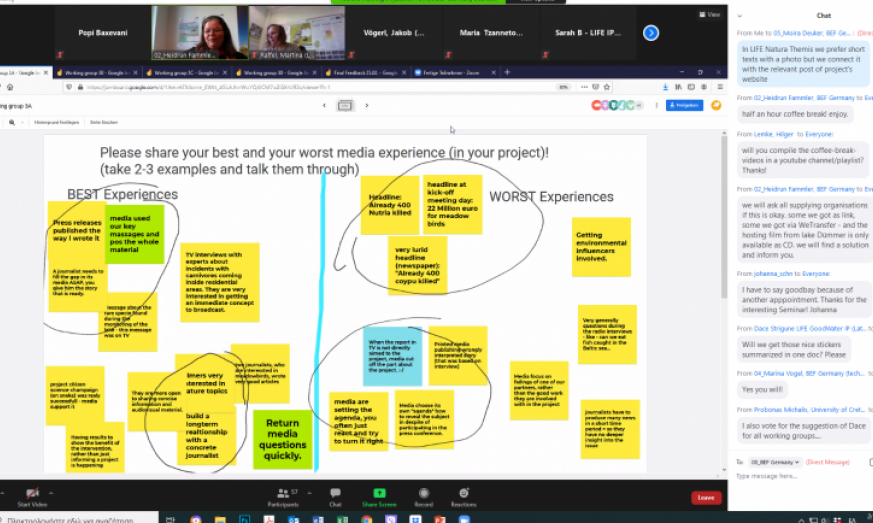This screenshot has height=523, width=873.
Task: Open the browser hamburger menu
Action: 720,87
